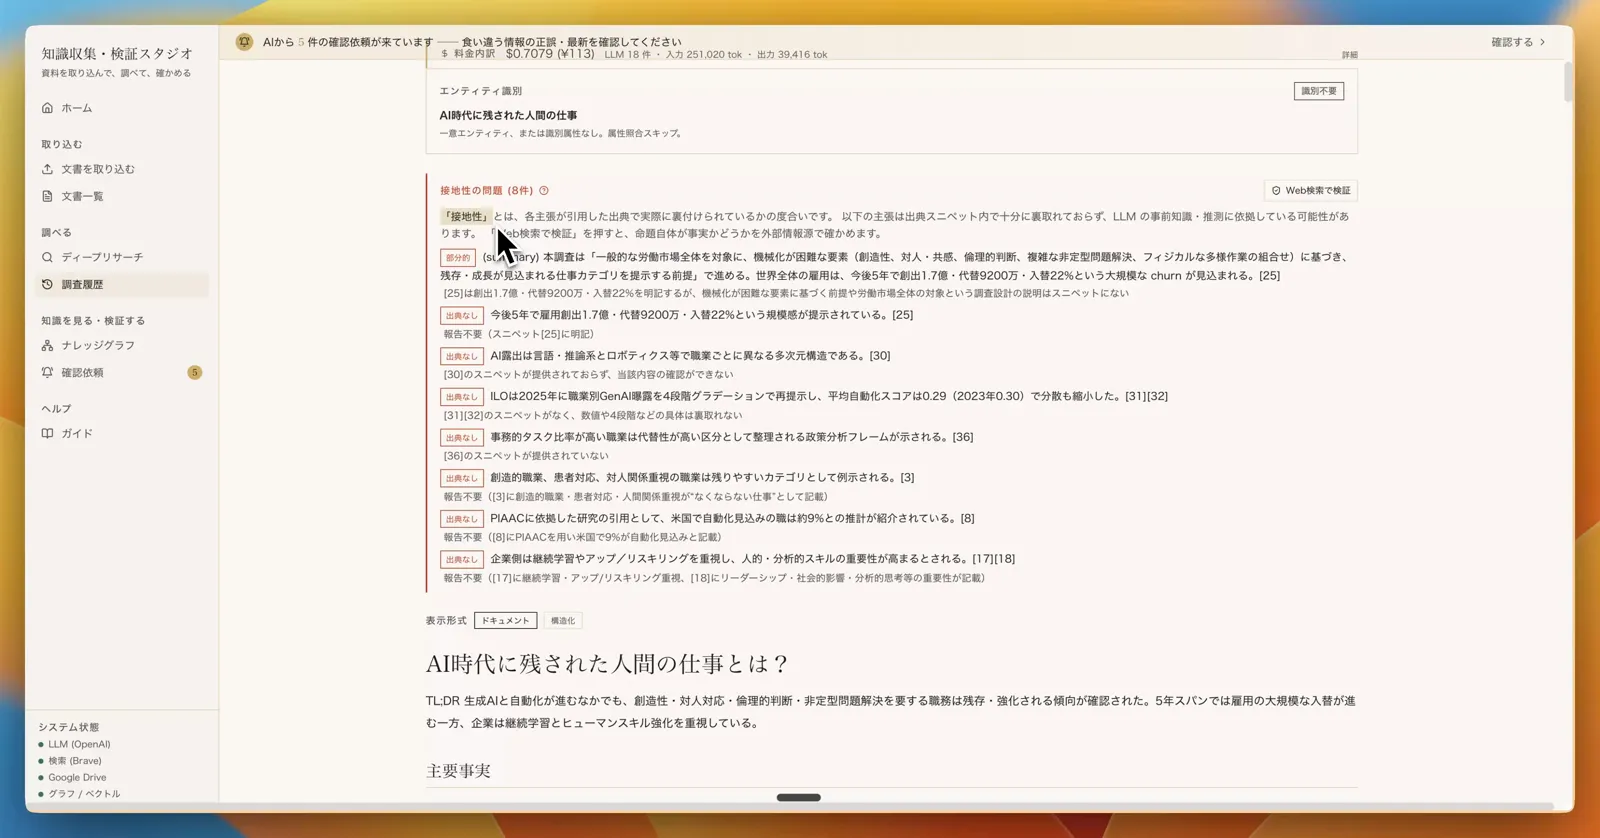Click the 5 badge on 確認依頼
1600x838 pixels.
pyautogui.click(x=194, y=372)
